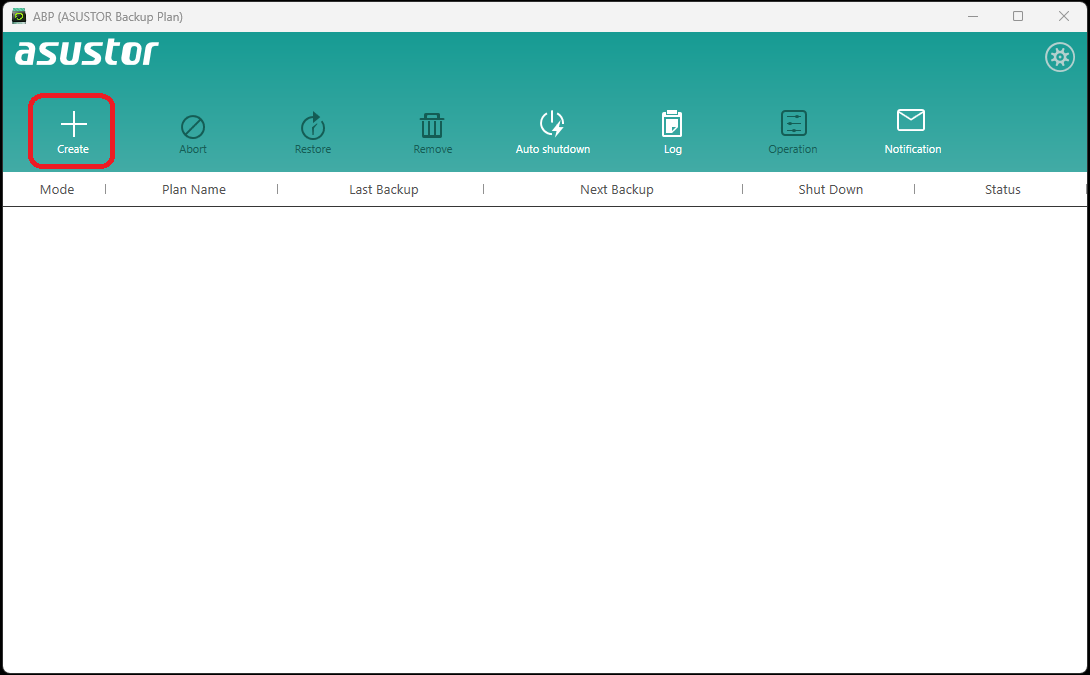Maximize the ABP window

pyautogui.click(x=1018, y=16)
